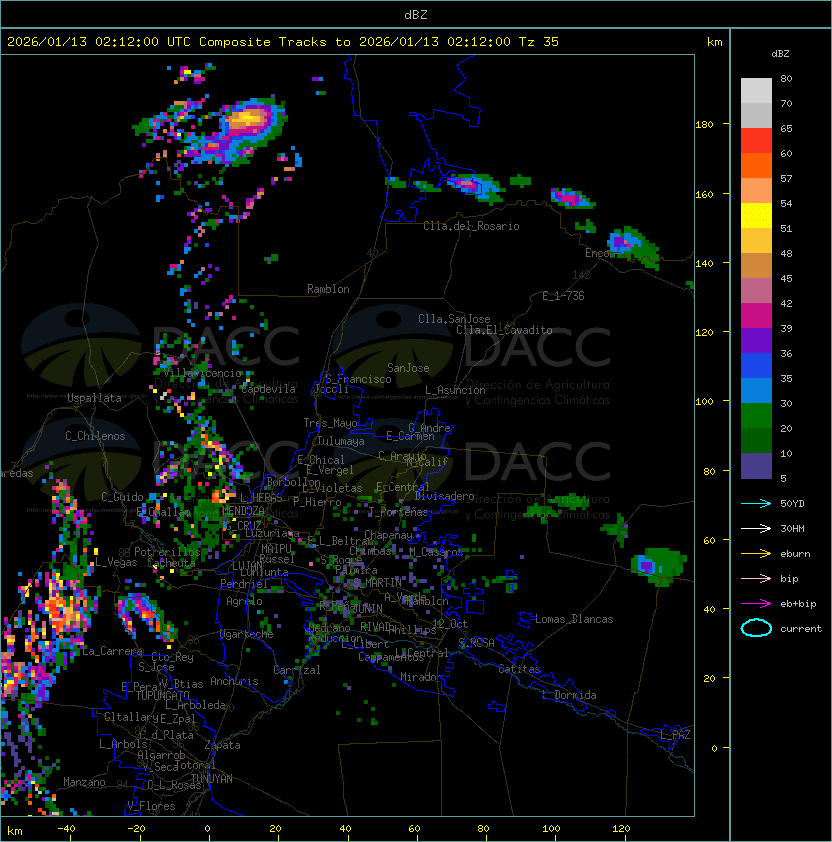Select the orange eburn arrow icon

tap(756, 553)
